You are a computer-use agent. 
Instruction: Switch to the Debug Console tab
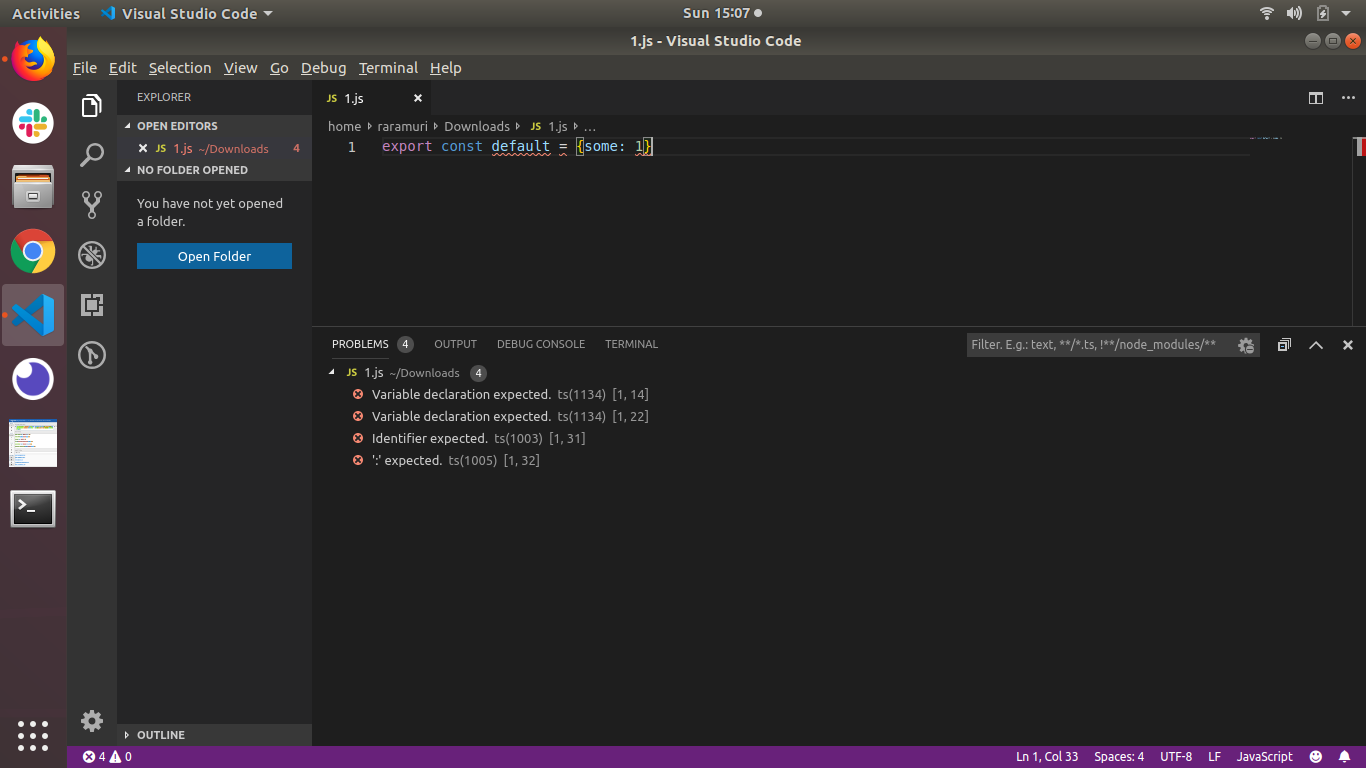[541, 344]
